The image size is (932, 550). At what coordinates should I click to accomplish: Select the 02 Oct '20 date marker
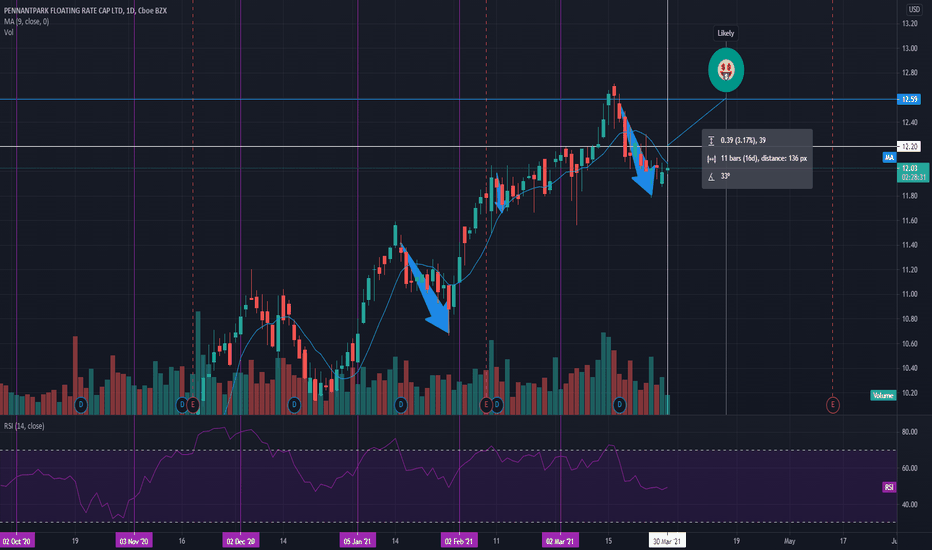click(x=17, y=541)
